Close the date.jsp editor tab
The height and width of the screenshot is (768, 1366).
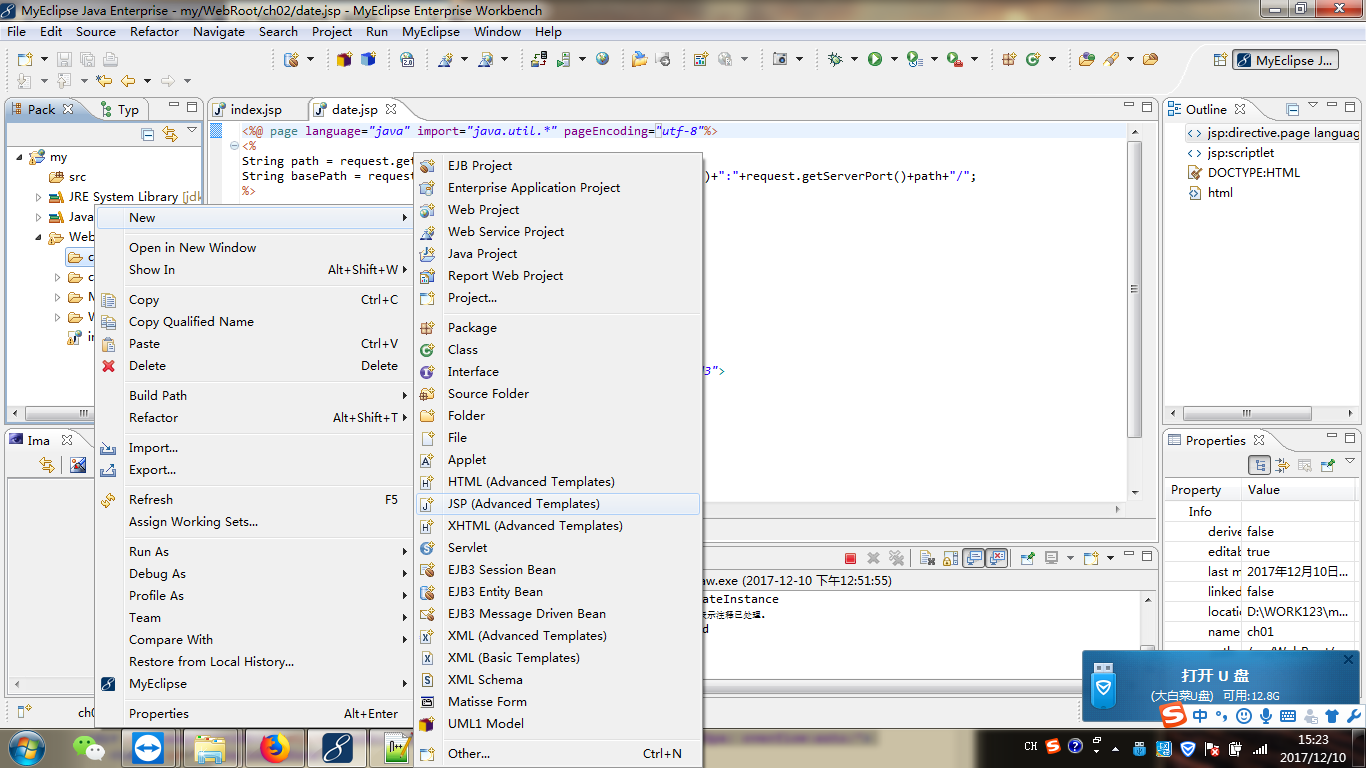(391, 109)
